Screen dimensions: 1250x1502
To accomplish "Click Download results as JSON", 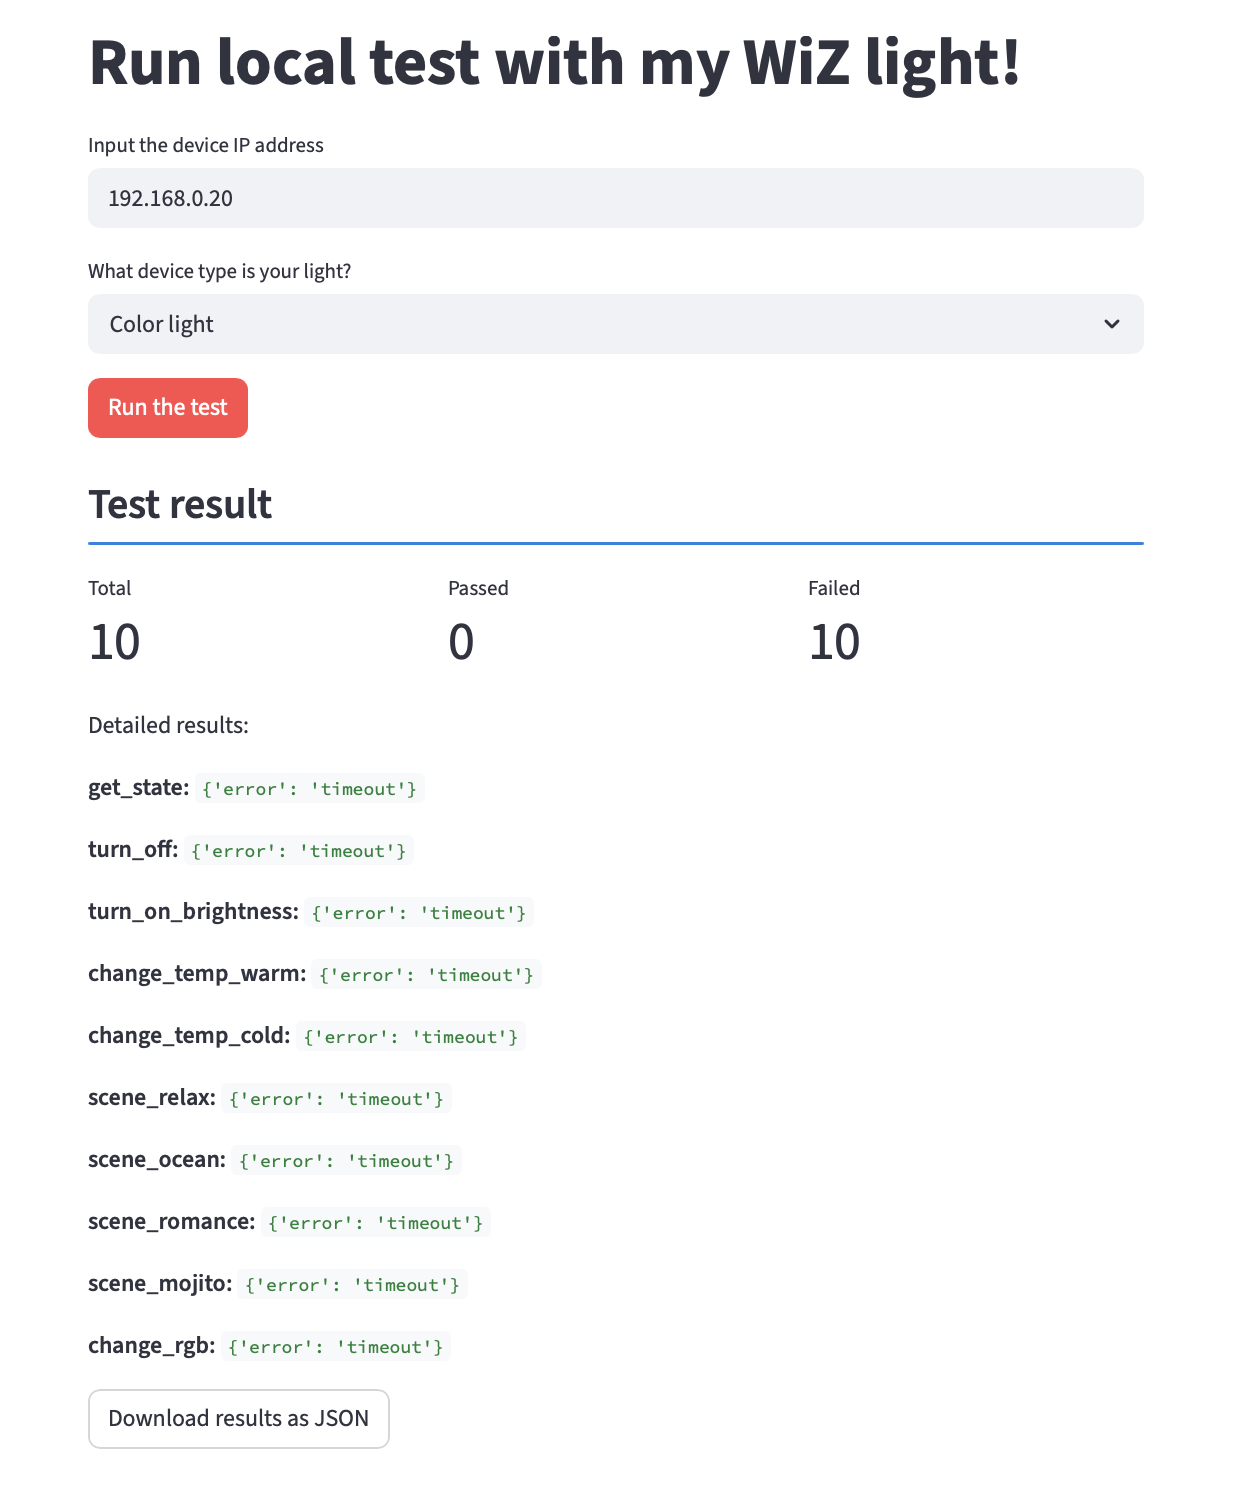I will [x=238, y=1418].
